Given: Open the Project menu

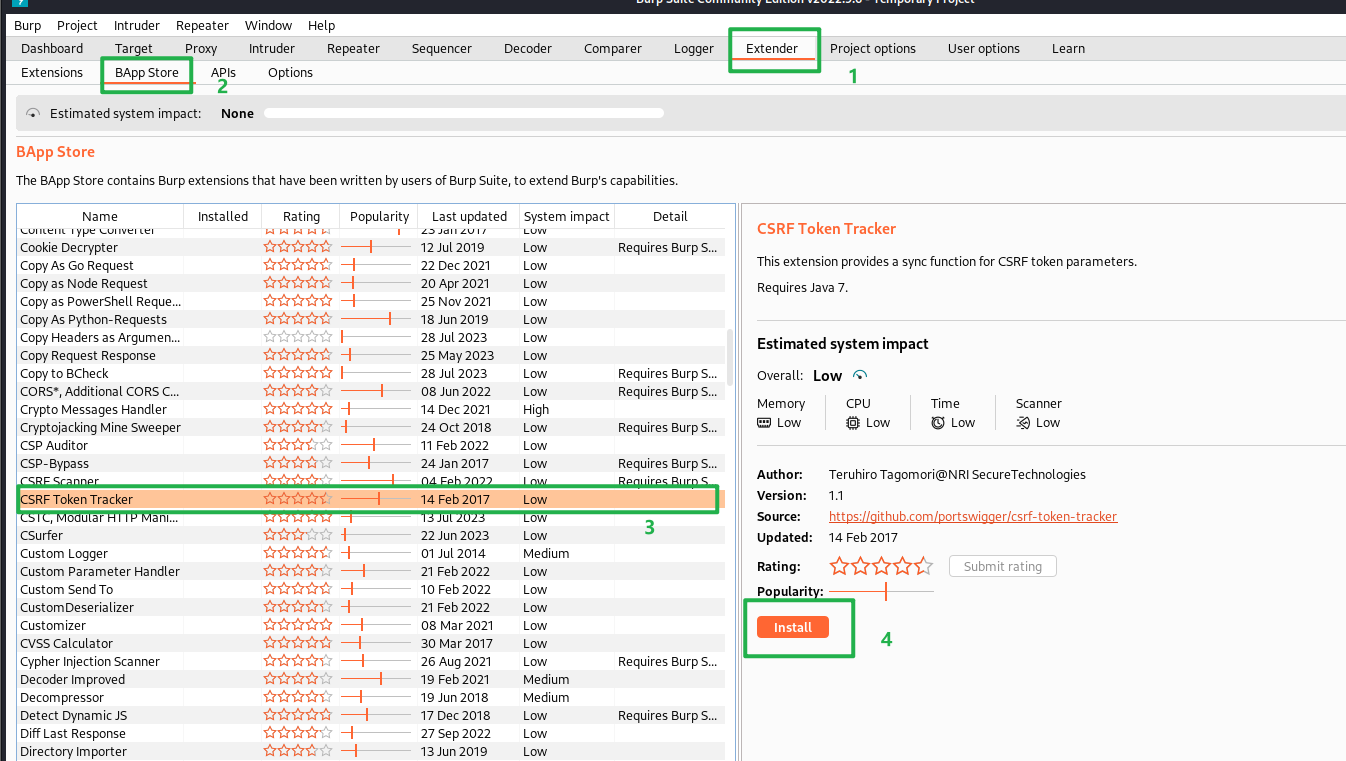Looking at the screenshot, I should coord(77,25).
